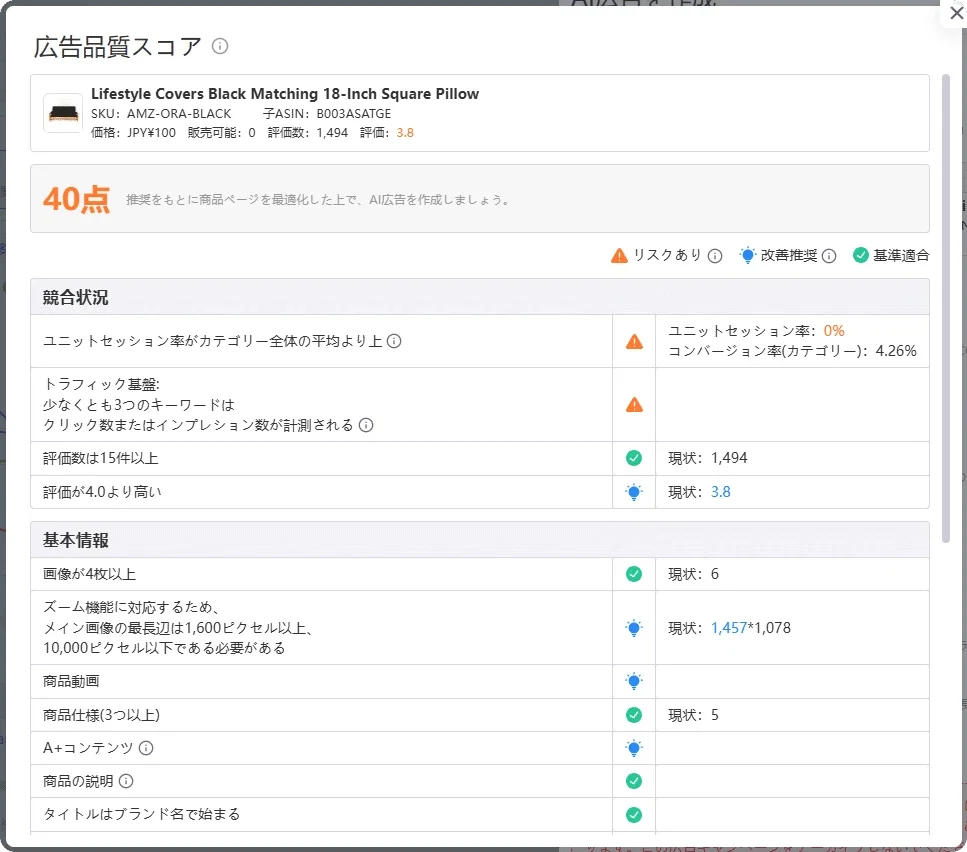Image resolution: width=967 pixels, height=852 pixels.
Task: Click コンバージョン率(カテゴリー) 4.26% value
Action: (896, 351)
